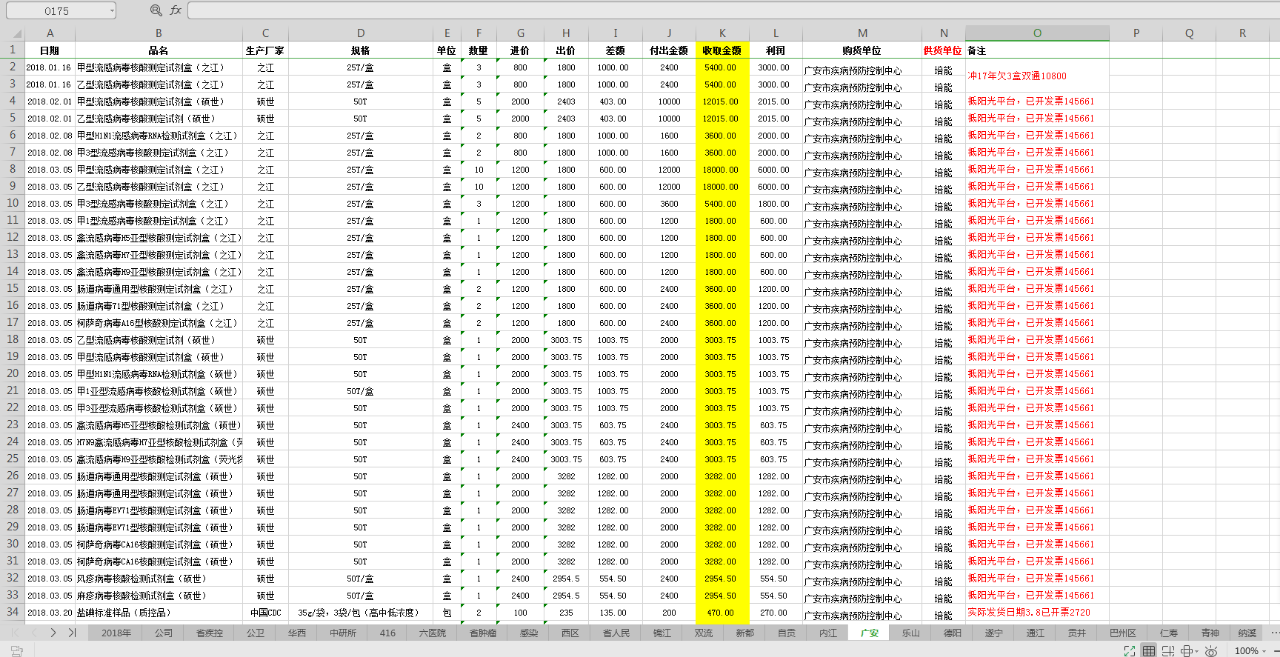1280x657 pixels.
Task: Switch to page break preview icon
Action: coord(1168,651)
